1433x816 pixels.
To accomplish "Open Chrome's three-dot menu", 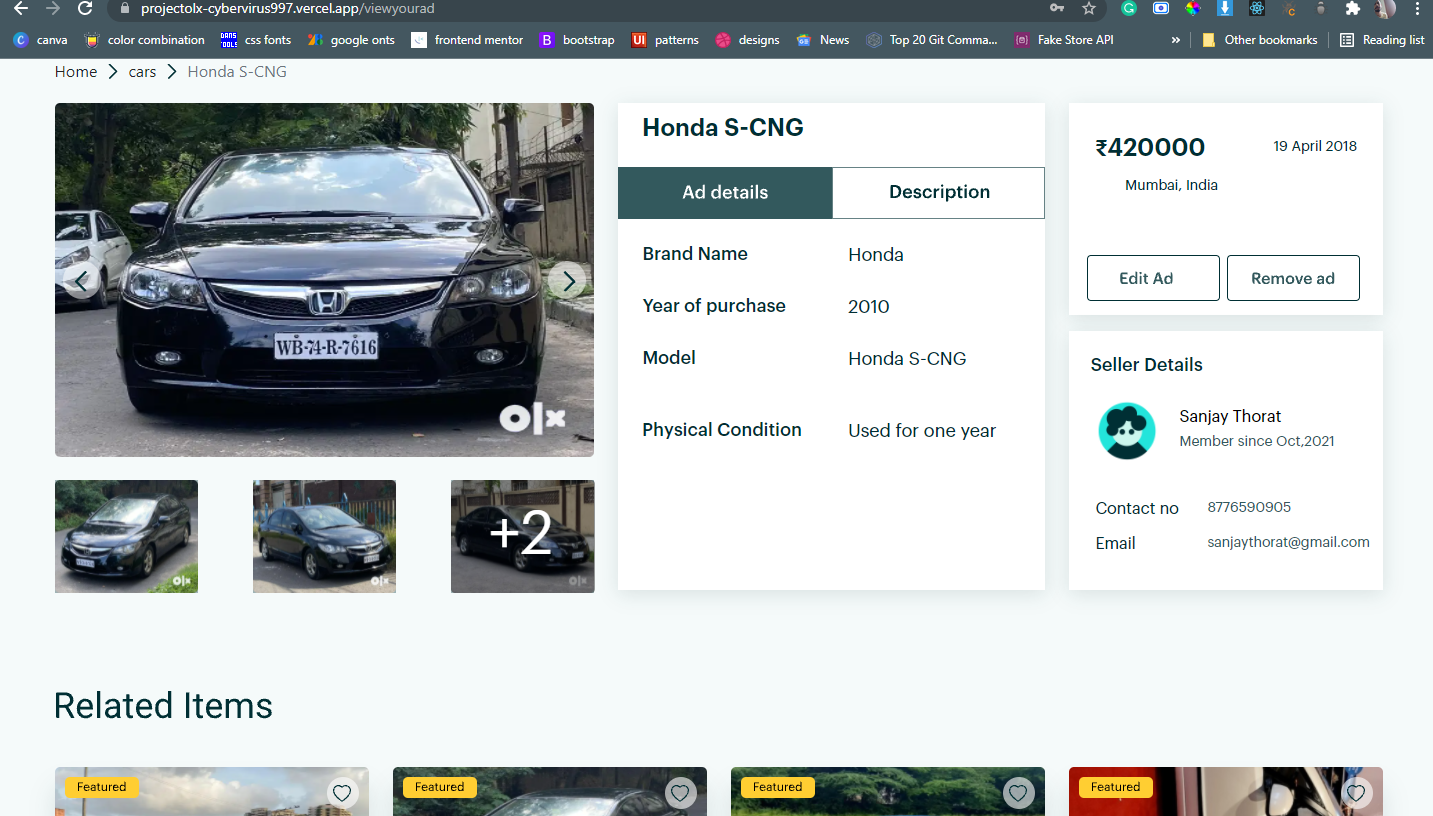I will tap(1417, 8).
